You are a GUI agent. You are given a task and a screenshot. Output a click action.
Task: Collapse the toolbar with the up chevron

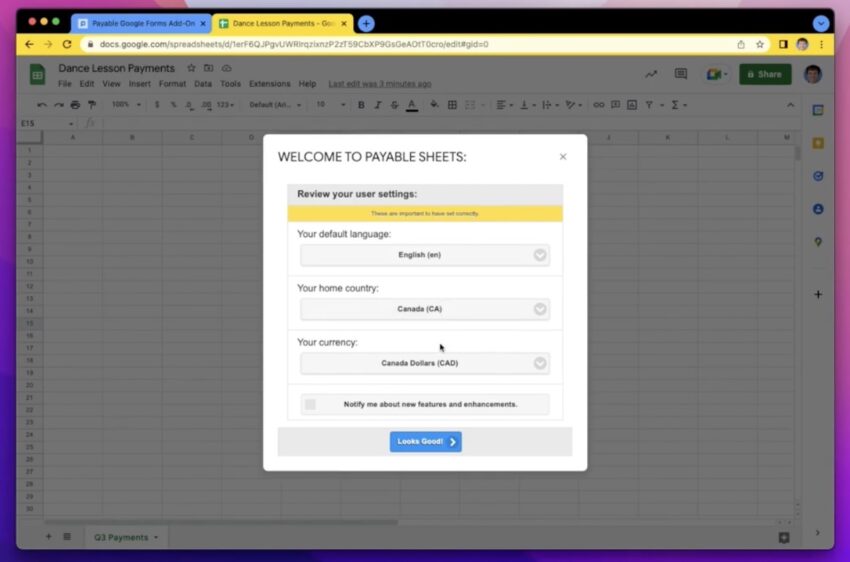coord(790,105)
